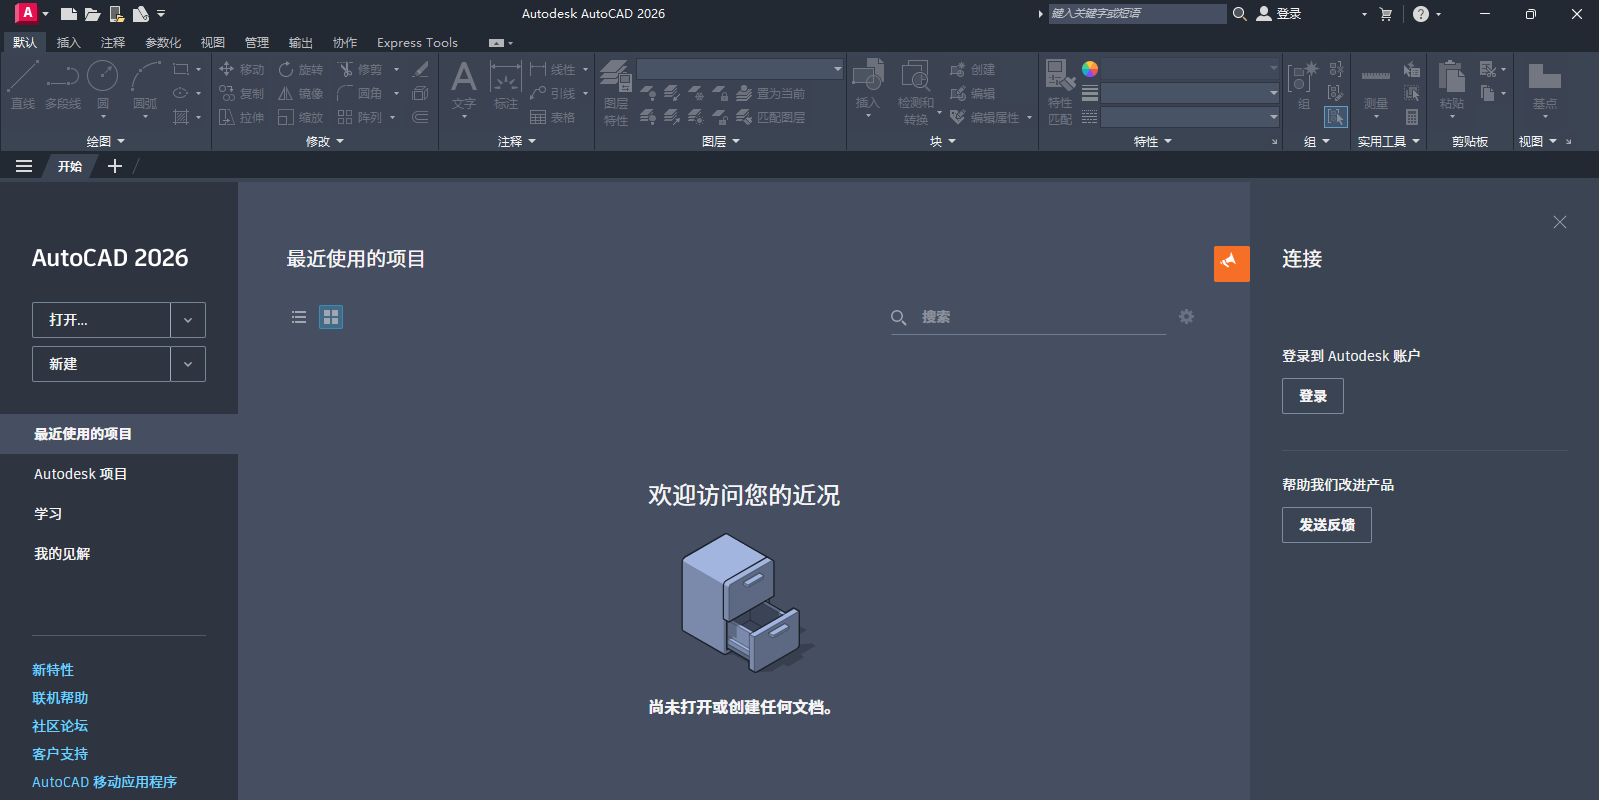Open the 管理 ribbon tab

(257, 43)
